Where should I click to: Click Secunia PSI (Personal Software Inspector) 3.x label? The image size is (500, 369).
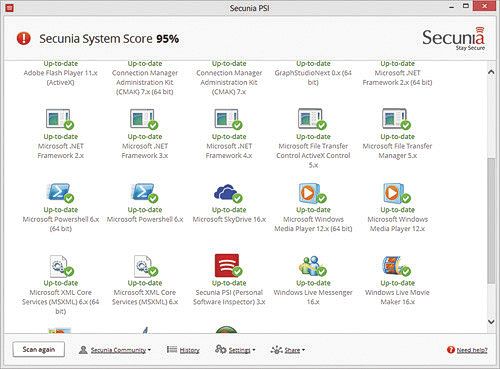pyautogui.click(x=229, y=297)
